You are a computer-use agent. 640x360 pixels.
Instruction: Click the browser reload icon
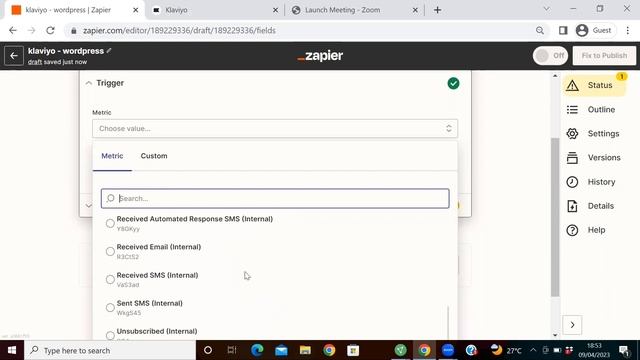coord(50,31)
